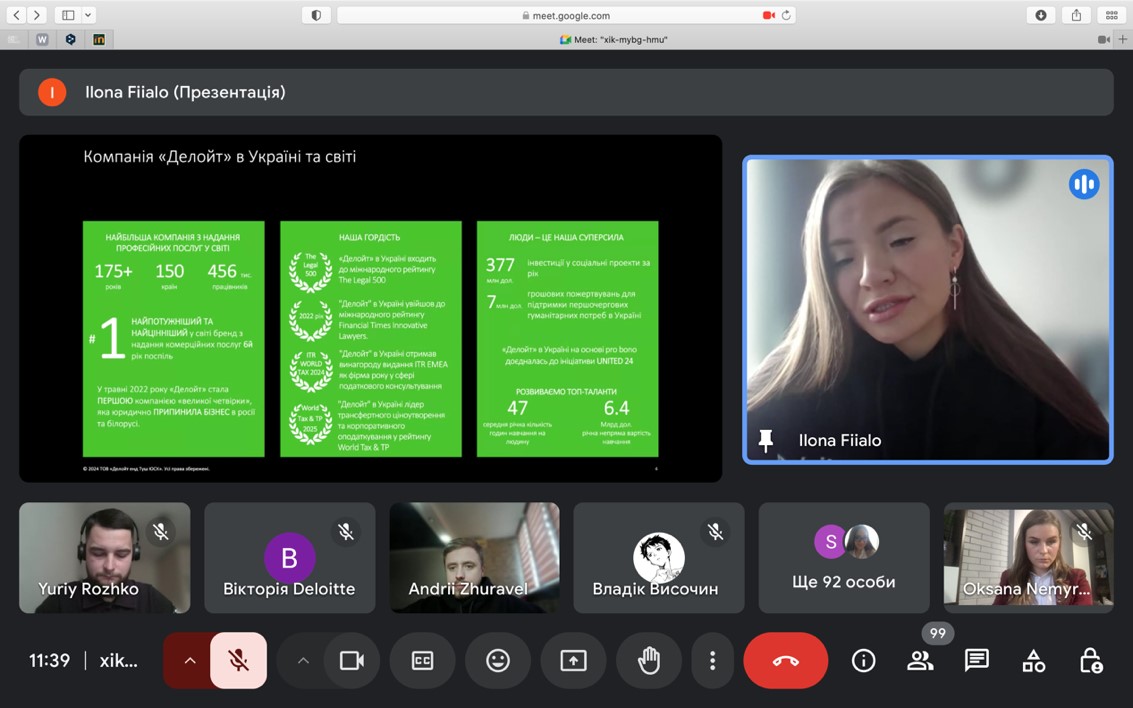Click the red camera indicator in the address bar

point(768,15)
